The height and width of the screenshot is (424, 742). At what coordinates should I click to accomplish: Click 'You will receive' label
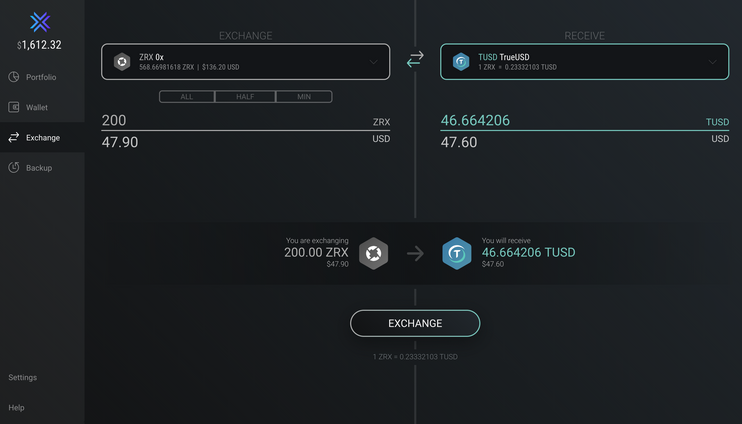click(506, 240)
